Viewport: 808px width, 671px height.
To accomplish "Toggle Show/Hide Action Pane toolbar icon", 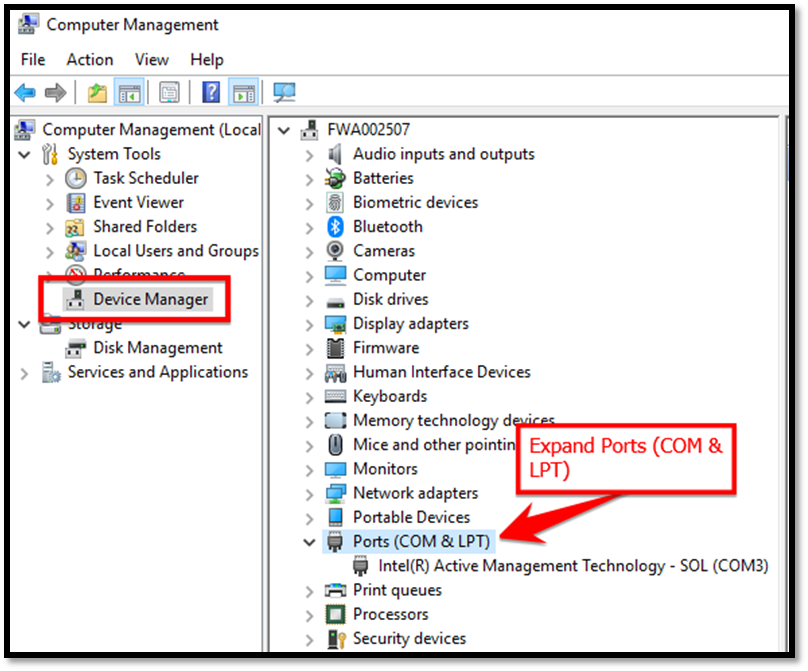I will 243,93.
